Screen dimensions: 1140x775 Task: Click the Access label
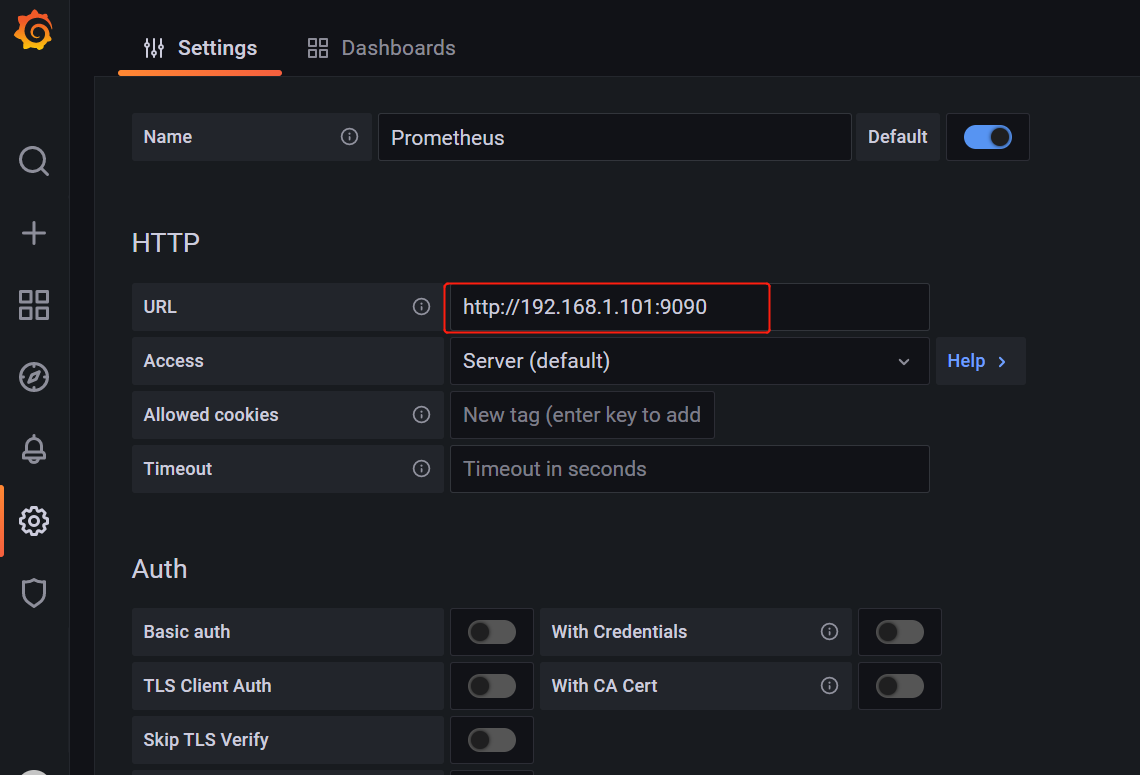click(173, 361)
